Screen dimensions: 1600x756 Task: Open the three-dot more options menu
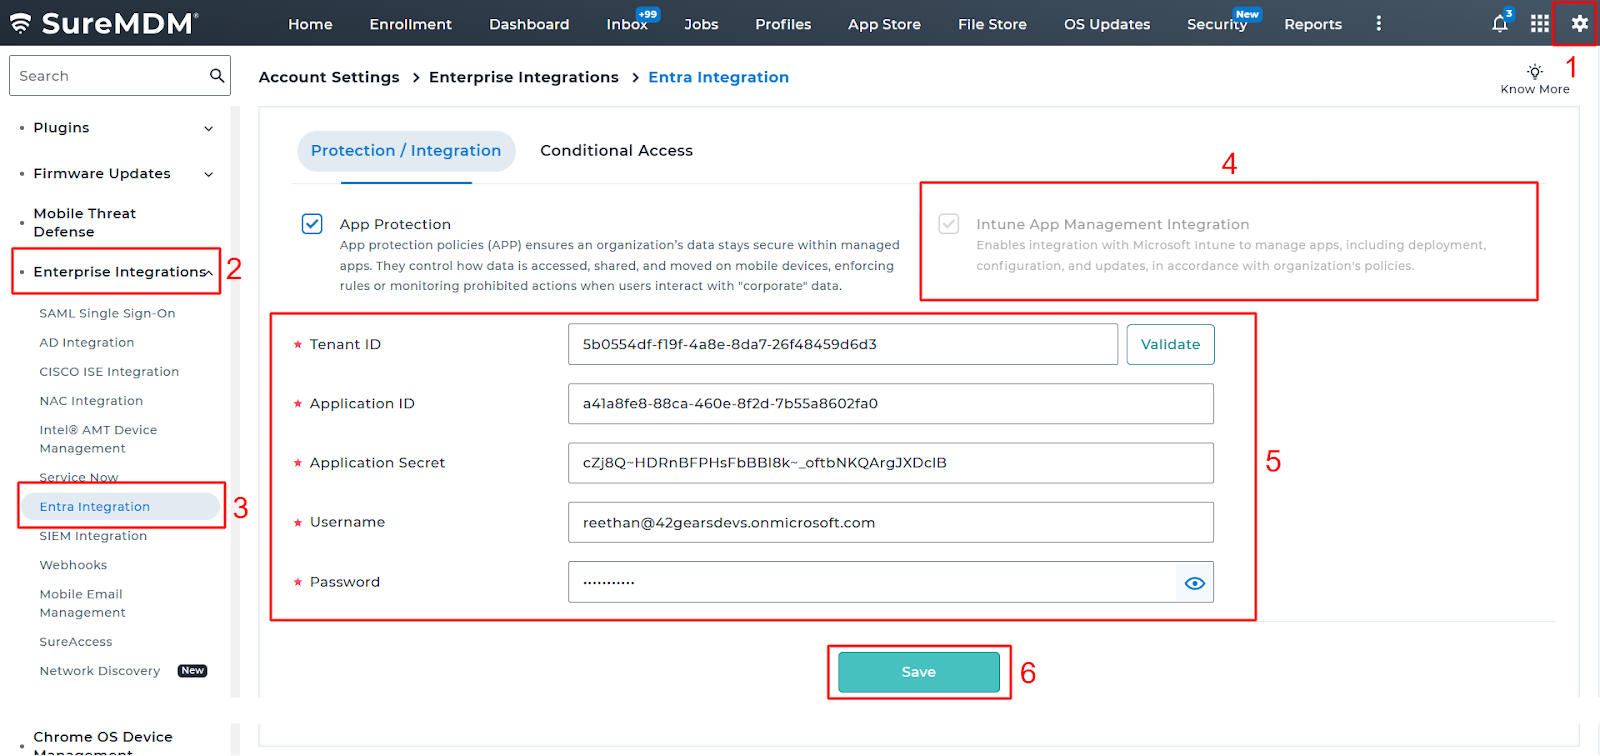1378,24
